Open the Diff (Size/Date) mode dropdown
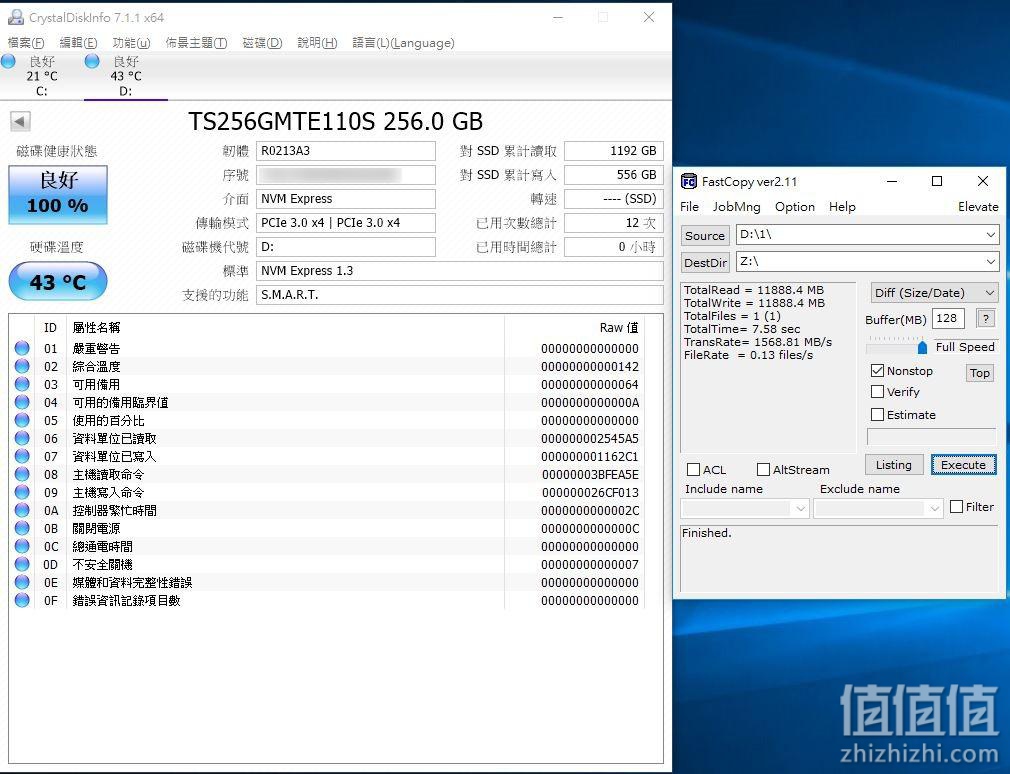The width and height of the screenshot is (1010, 774). pyautogui.click(x=934, y=293)
